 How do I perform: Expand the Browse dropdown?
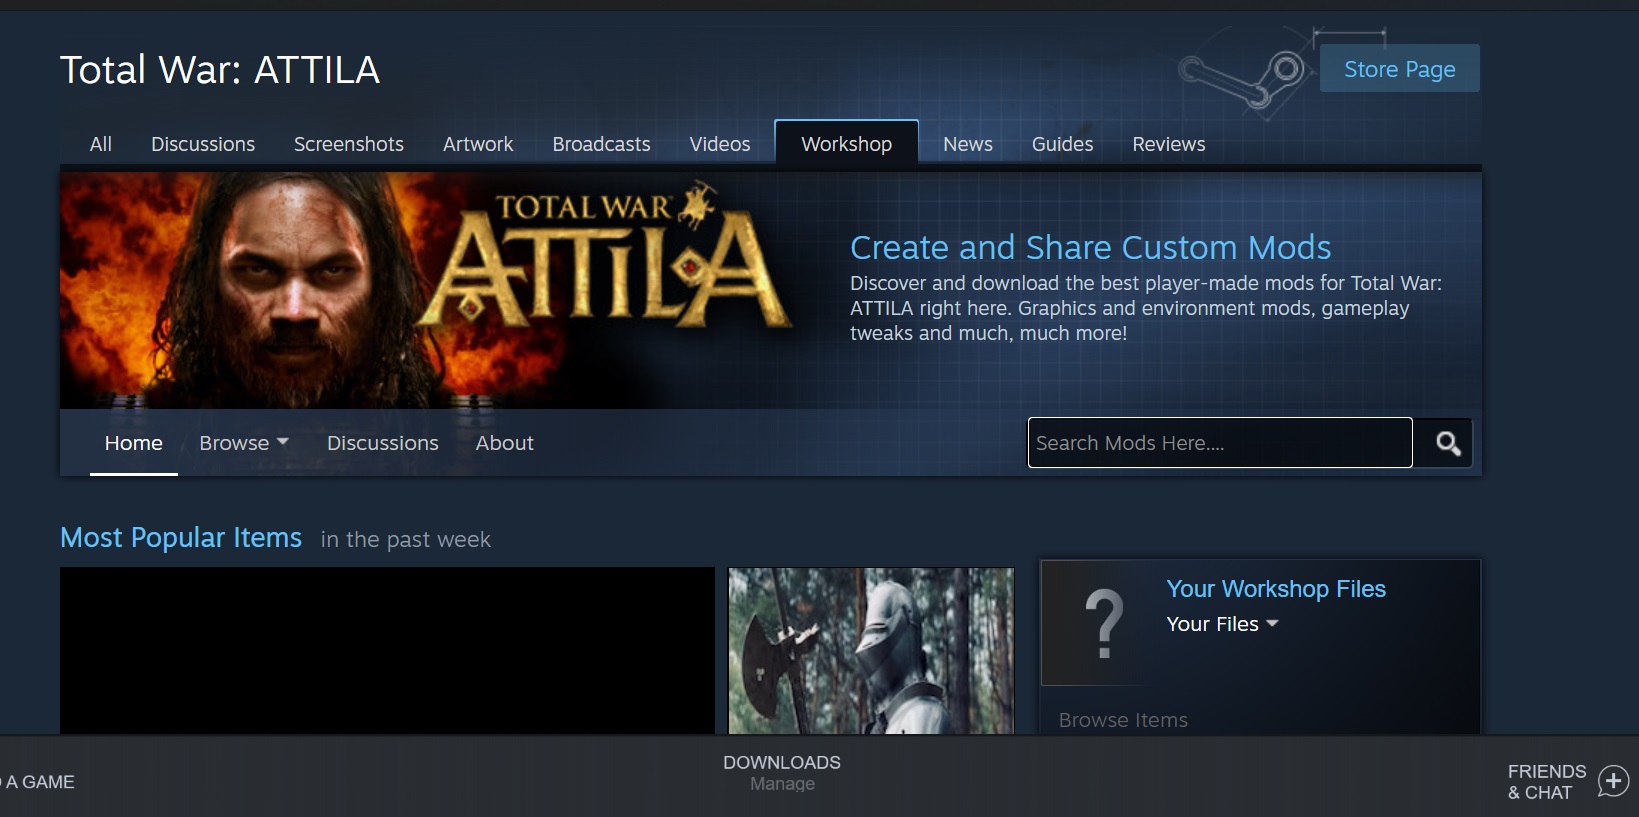(x=243, y=443)
